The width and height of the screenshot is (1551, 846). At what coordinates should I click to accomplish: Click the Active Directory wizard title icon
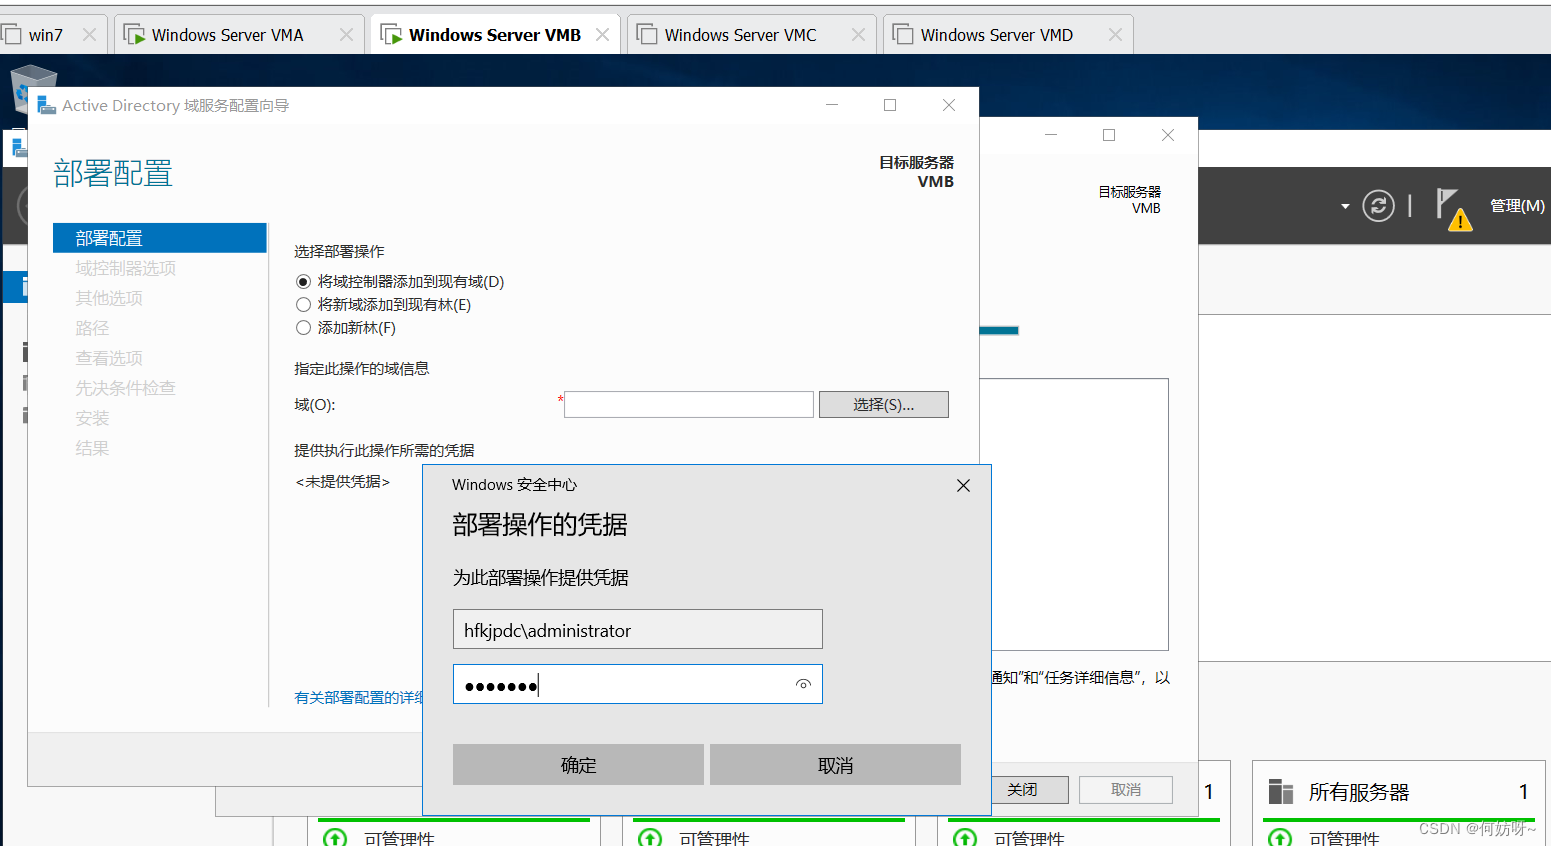point(46,105)
